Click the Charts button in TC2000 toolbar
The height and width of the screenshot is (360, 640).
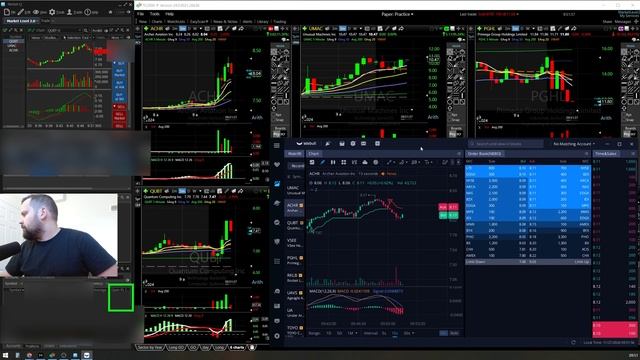coord(157,22)
